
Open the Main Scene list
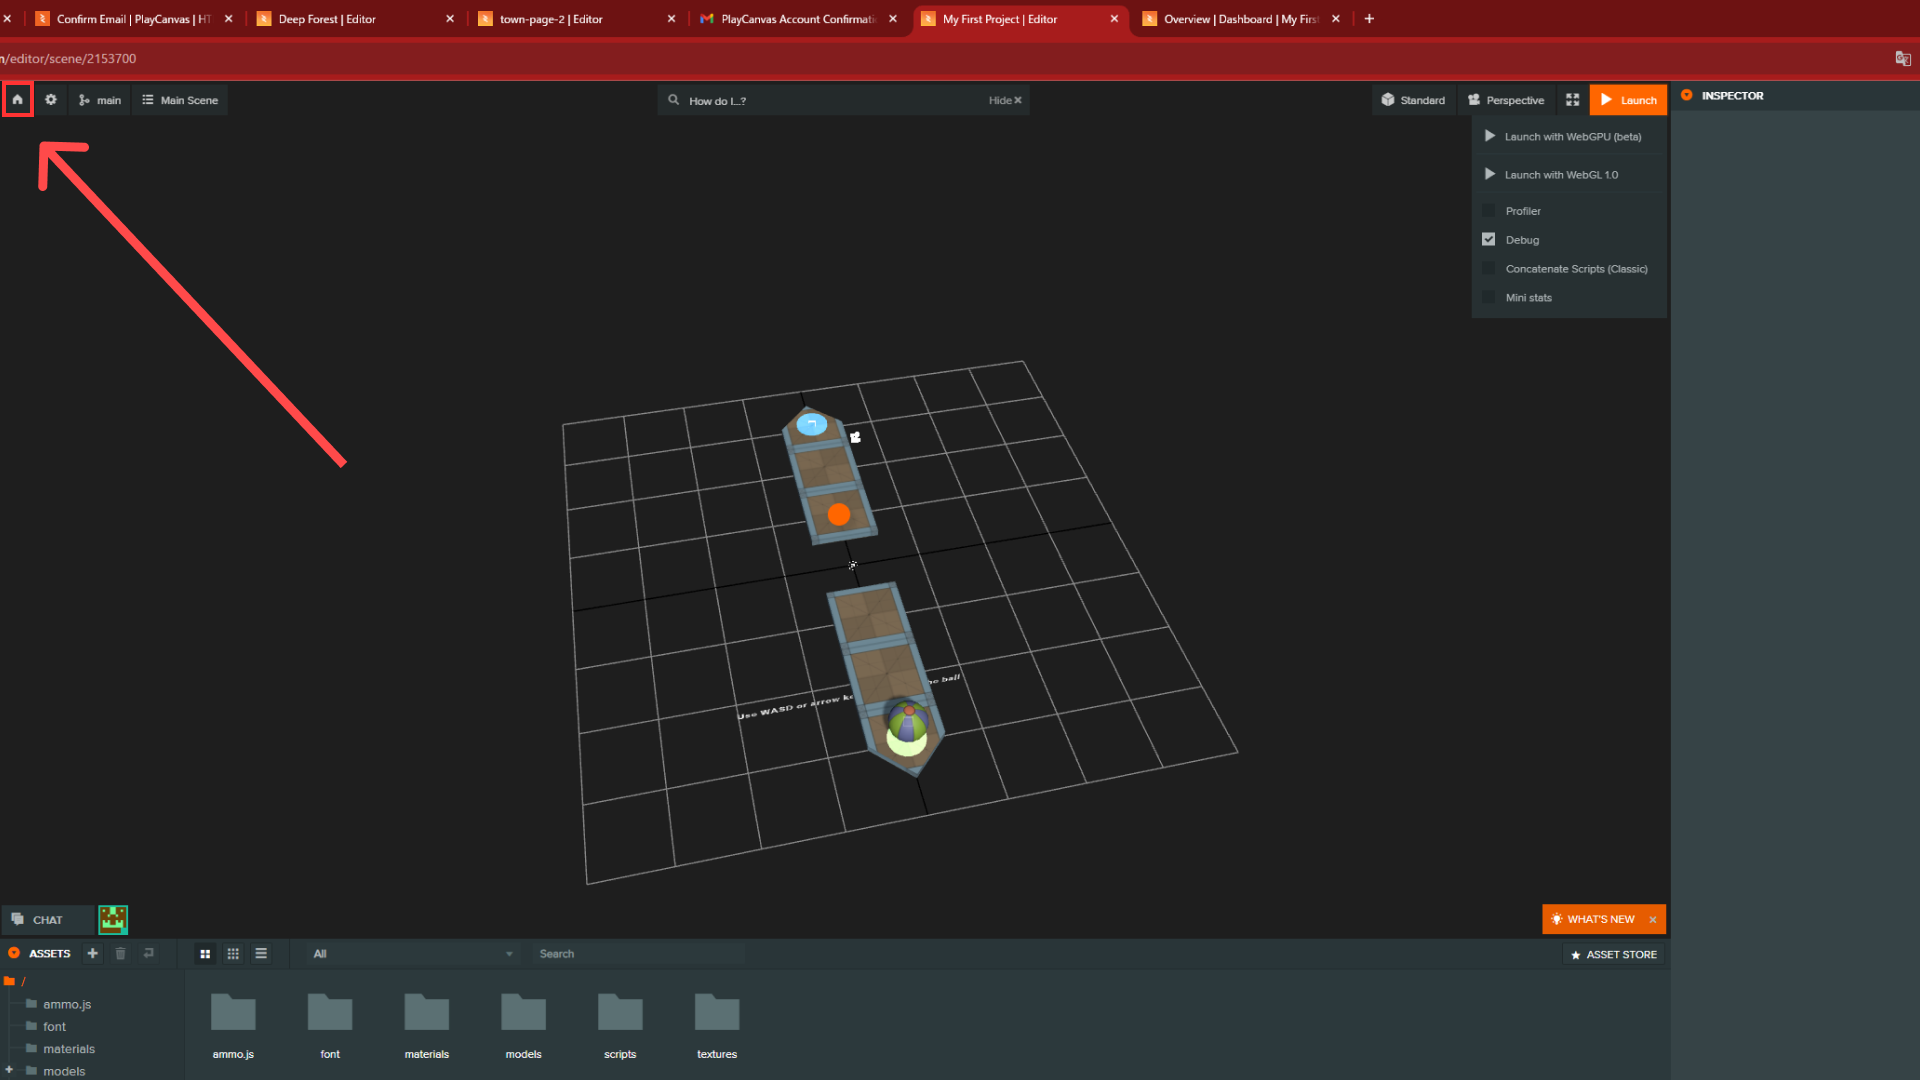(180, 100)
